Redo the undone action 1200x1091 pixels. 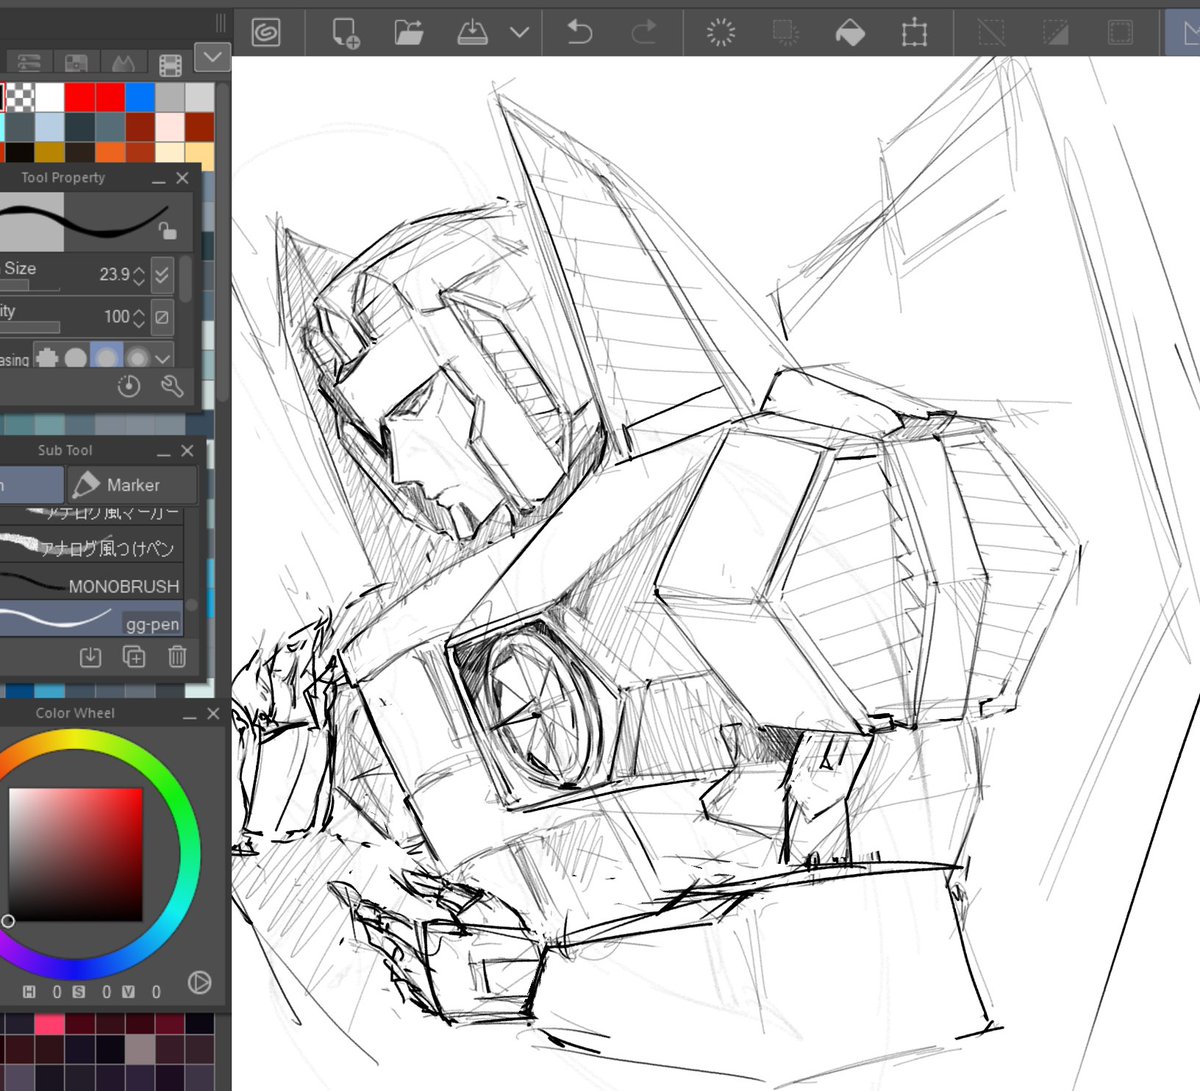(x=644, y=33)
